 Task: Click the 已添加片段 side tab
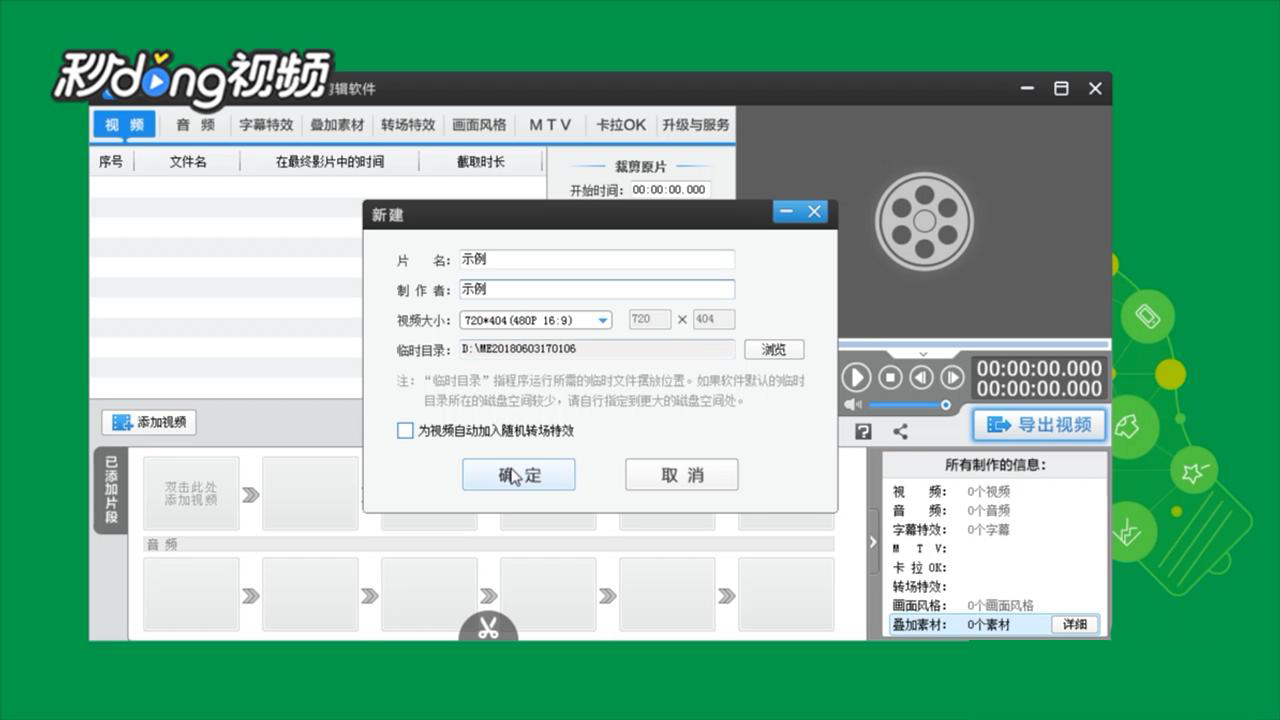click(110, 490)
